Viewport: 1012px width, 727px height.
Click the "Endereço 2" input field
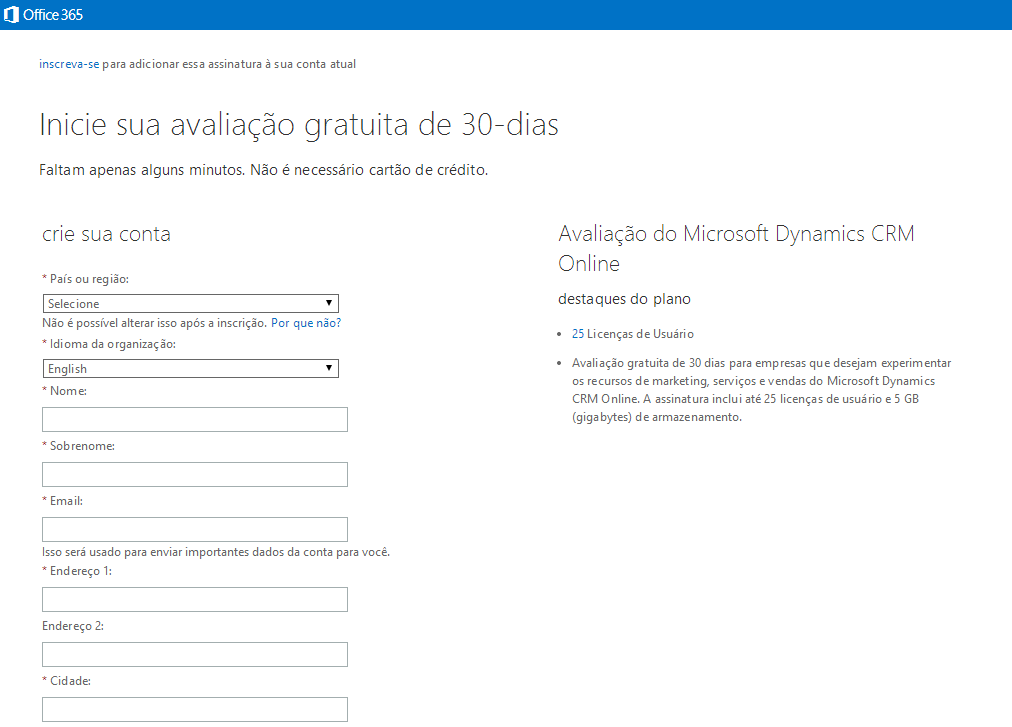(194, 654)
